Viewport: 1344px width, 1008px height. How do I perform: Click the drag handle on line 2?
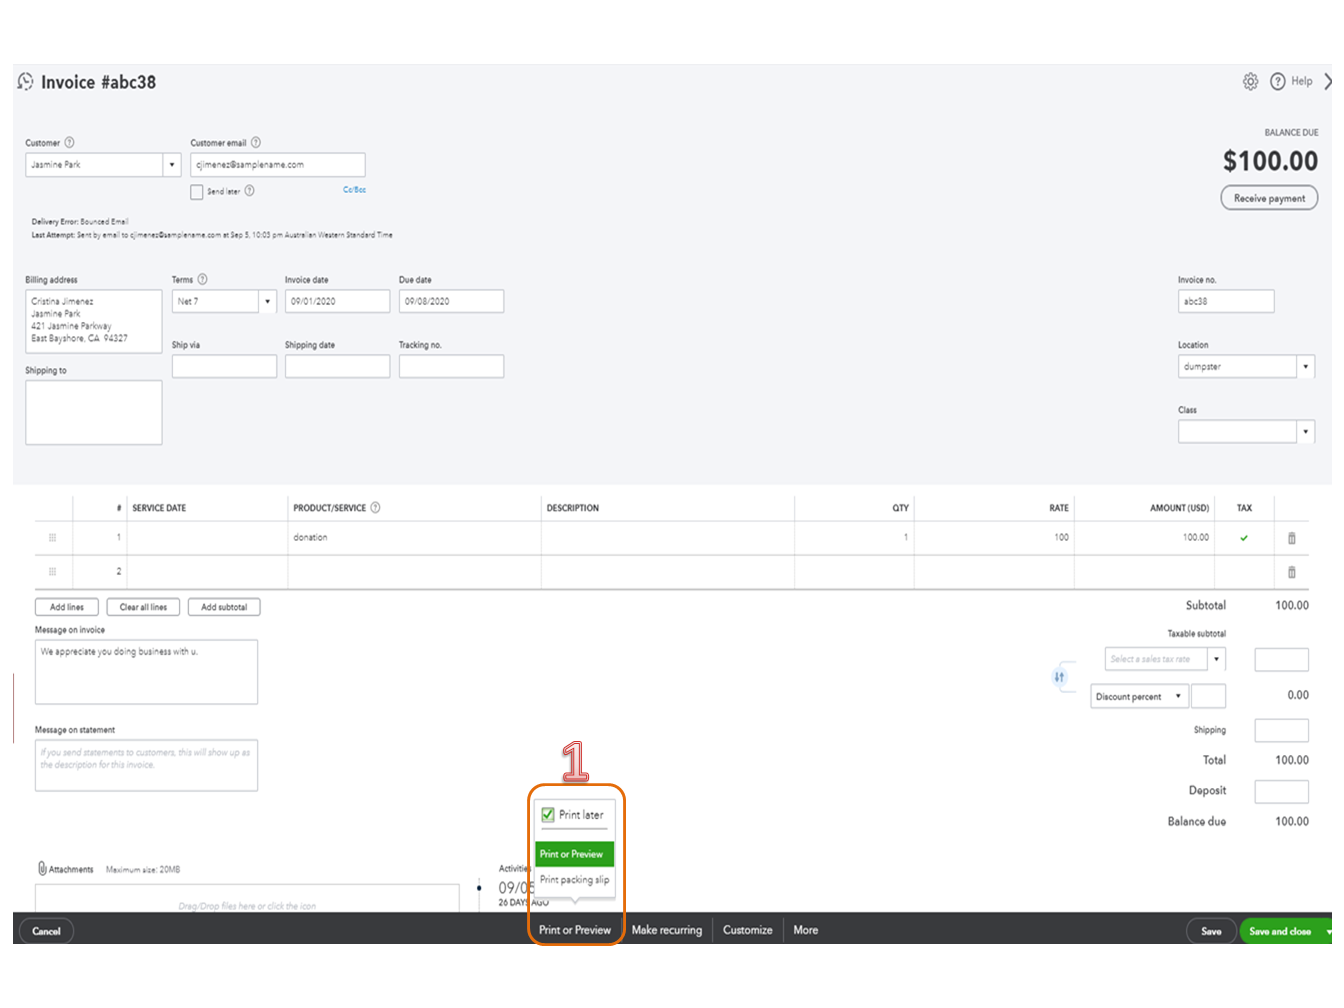[x=52, y=571]
